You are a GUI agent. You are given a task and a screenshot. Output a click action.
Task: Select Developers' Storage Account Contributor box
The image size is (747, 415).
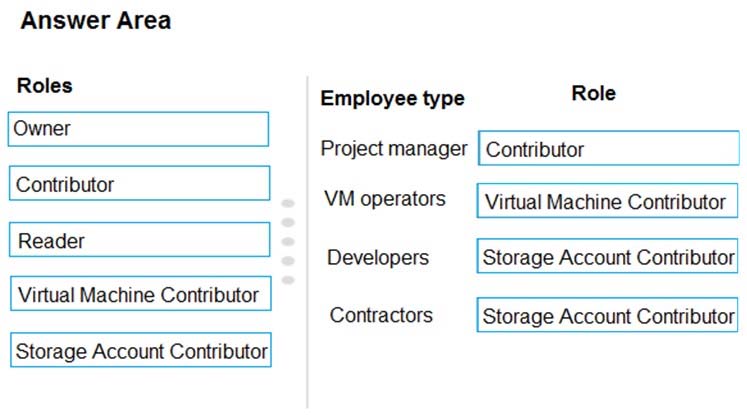pos(607,256)
